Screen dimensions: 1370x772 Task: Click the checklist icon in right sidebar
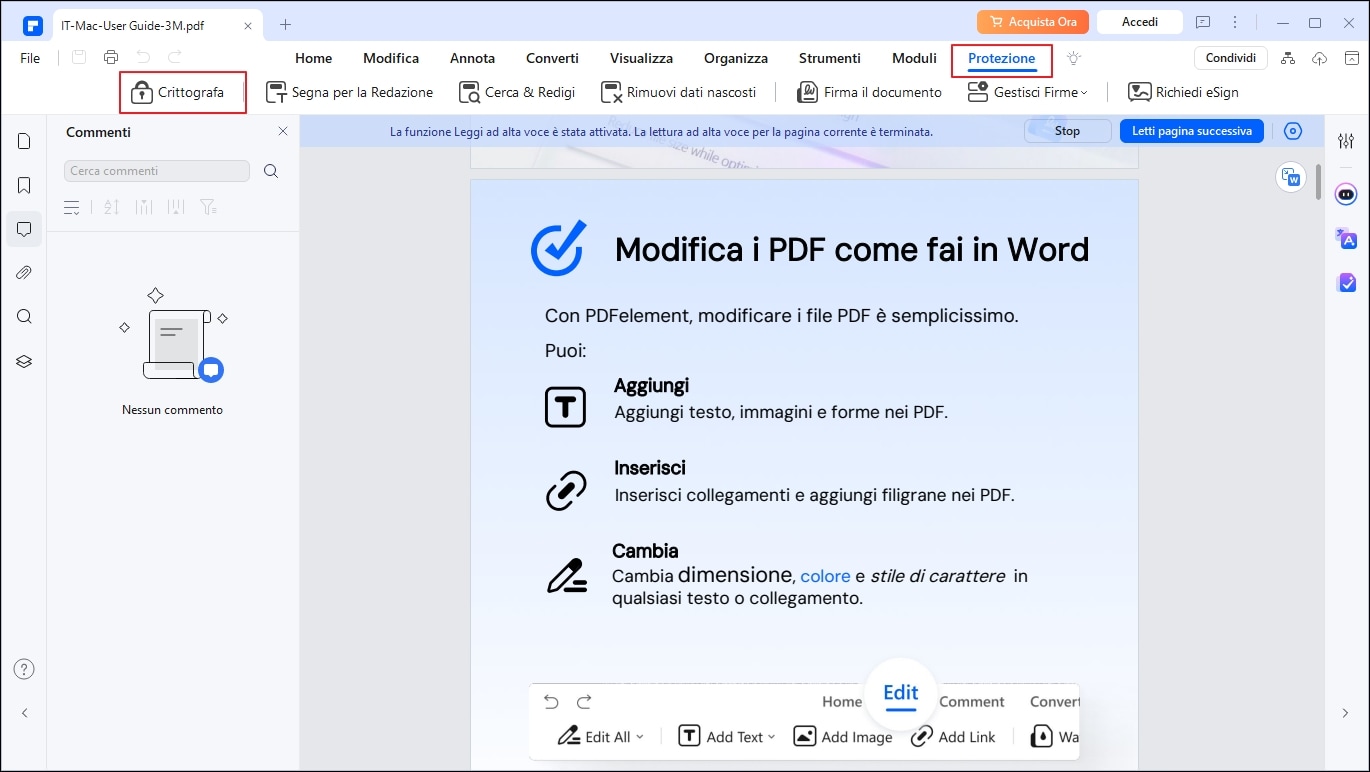tap(1346, 283)
